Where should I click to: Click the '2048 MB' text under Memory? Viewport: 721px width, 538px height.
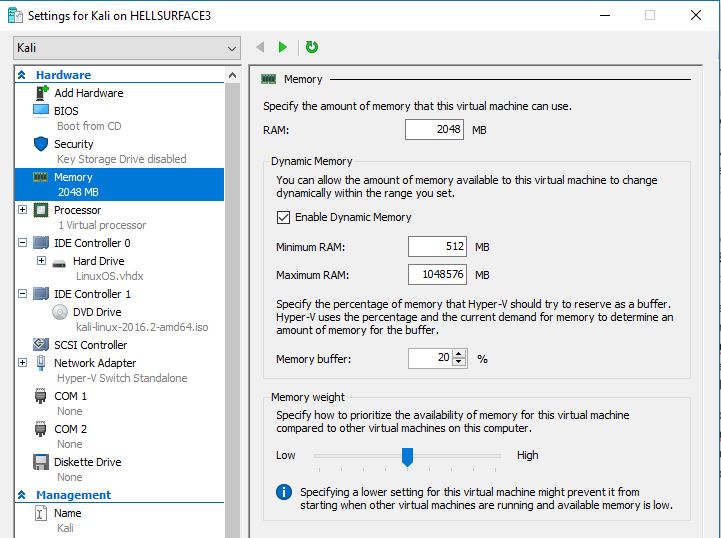click(78, 192)
